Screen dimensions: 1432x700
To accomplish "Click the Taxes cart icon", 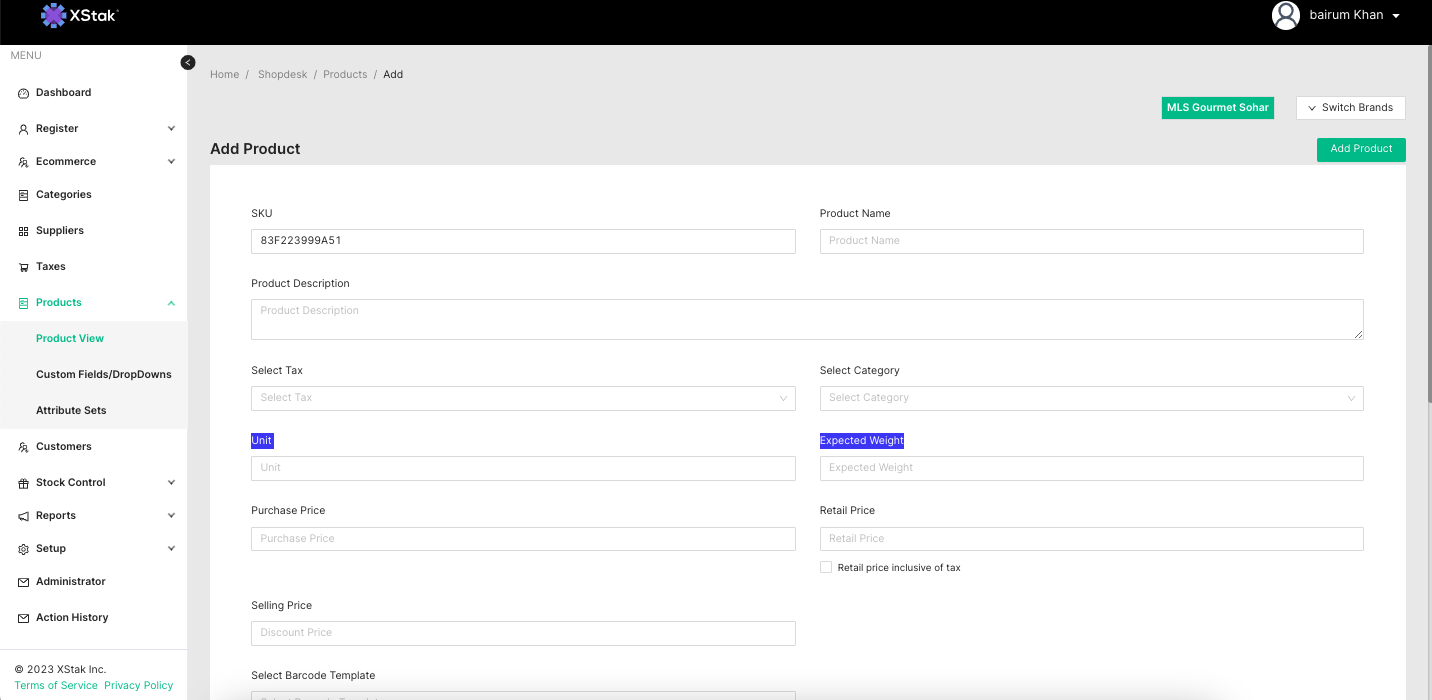I will [24, 267].
